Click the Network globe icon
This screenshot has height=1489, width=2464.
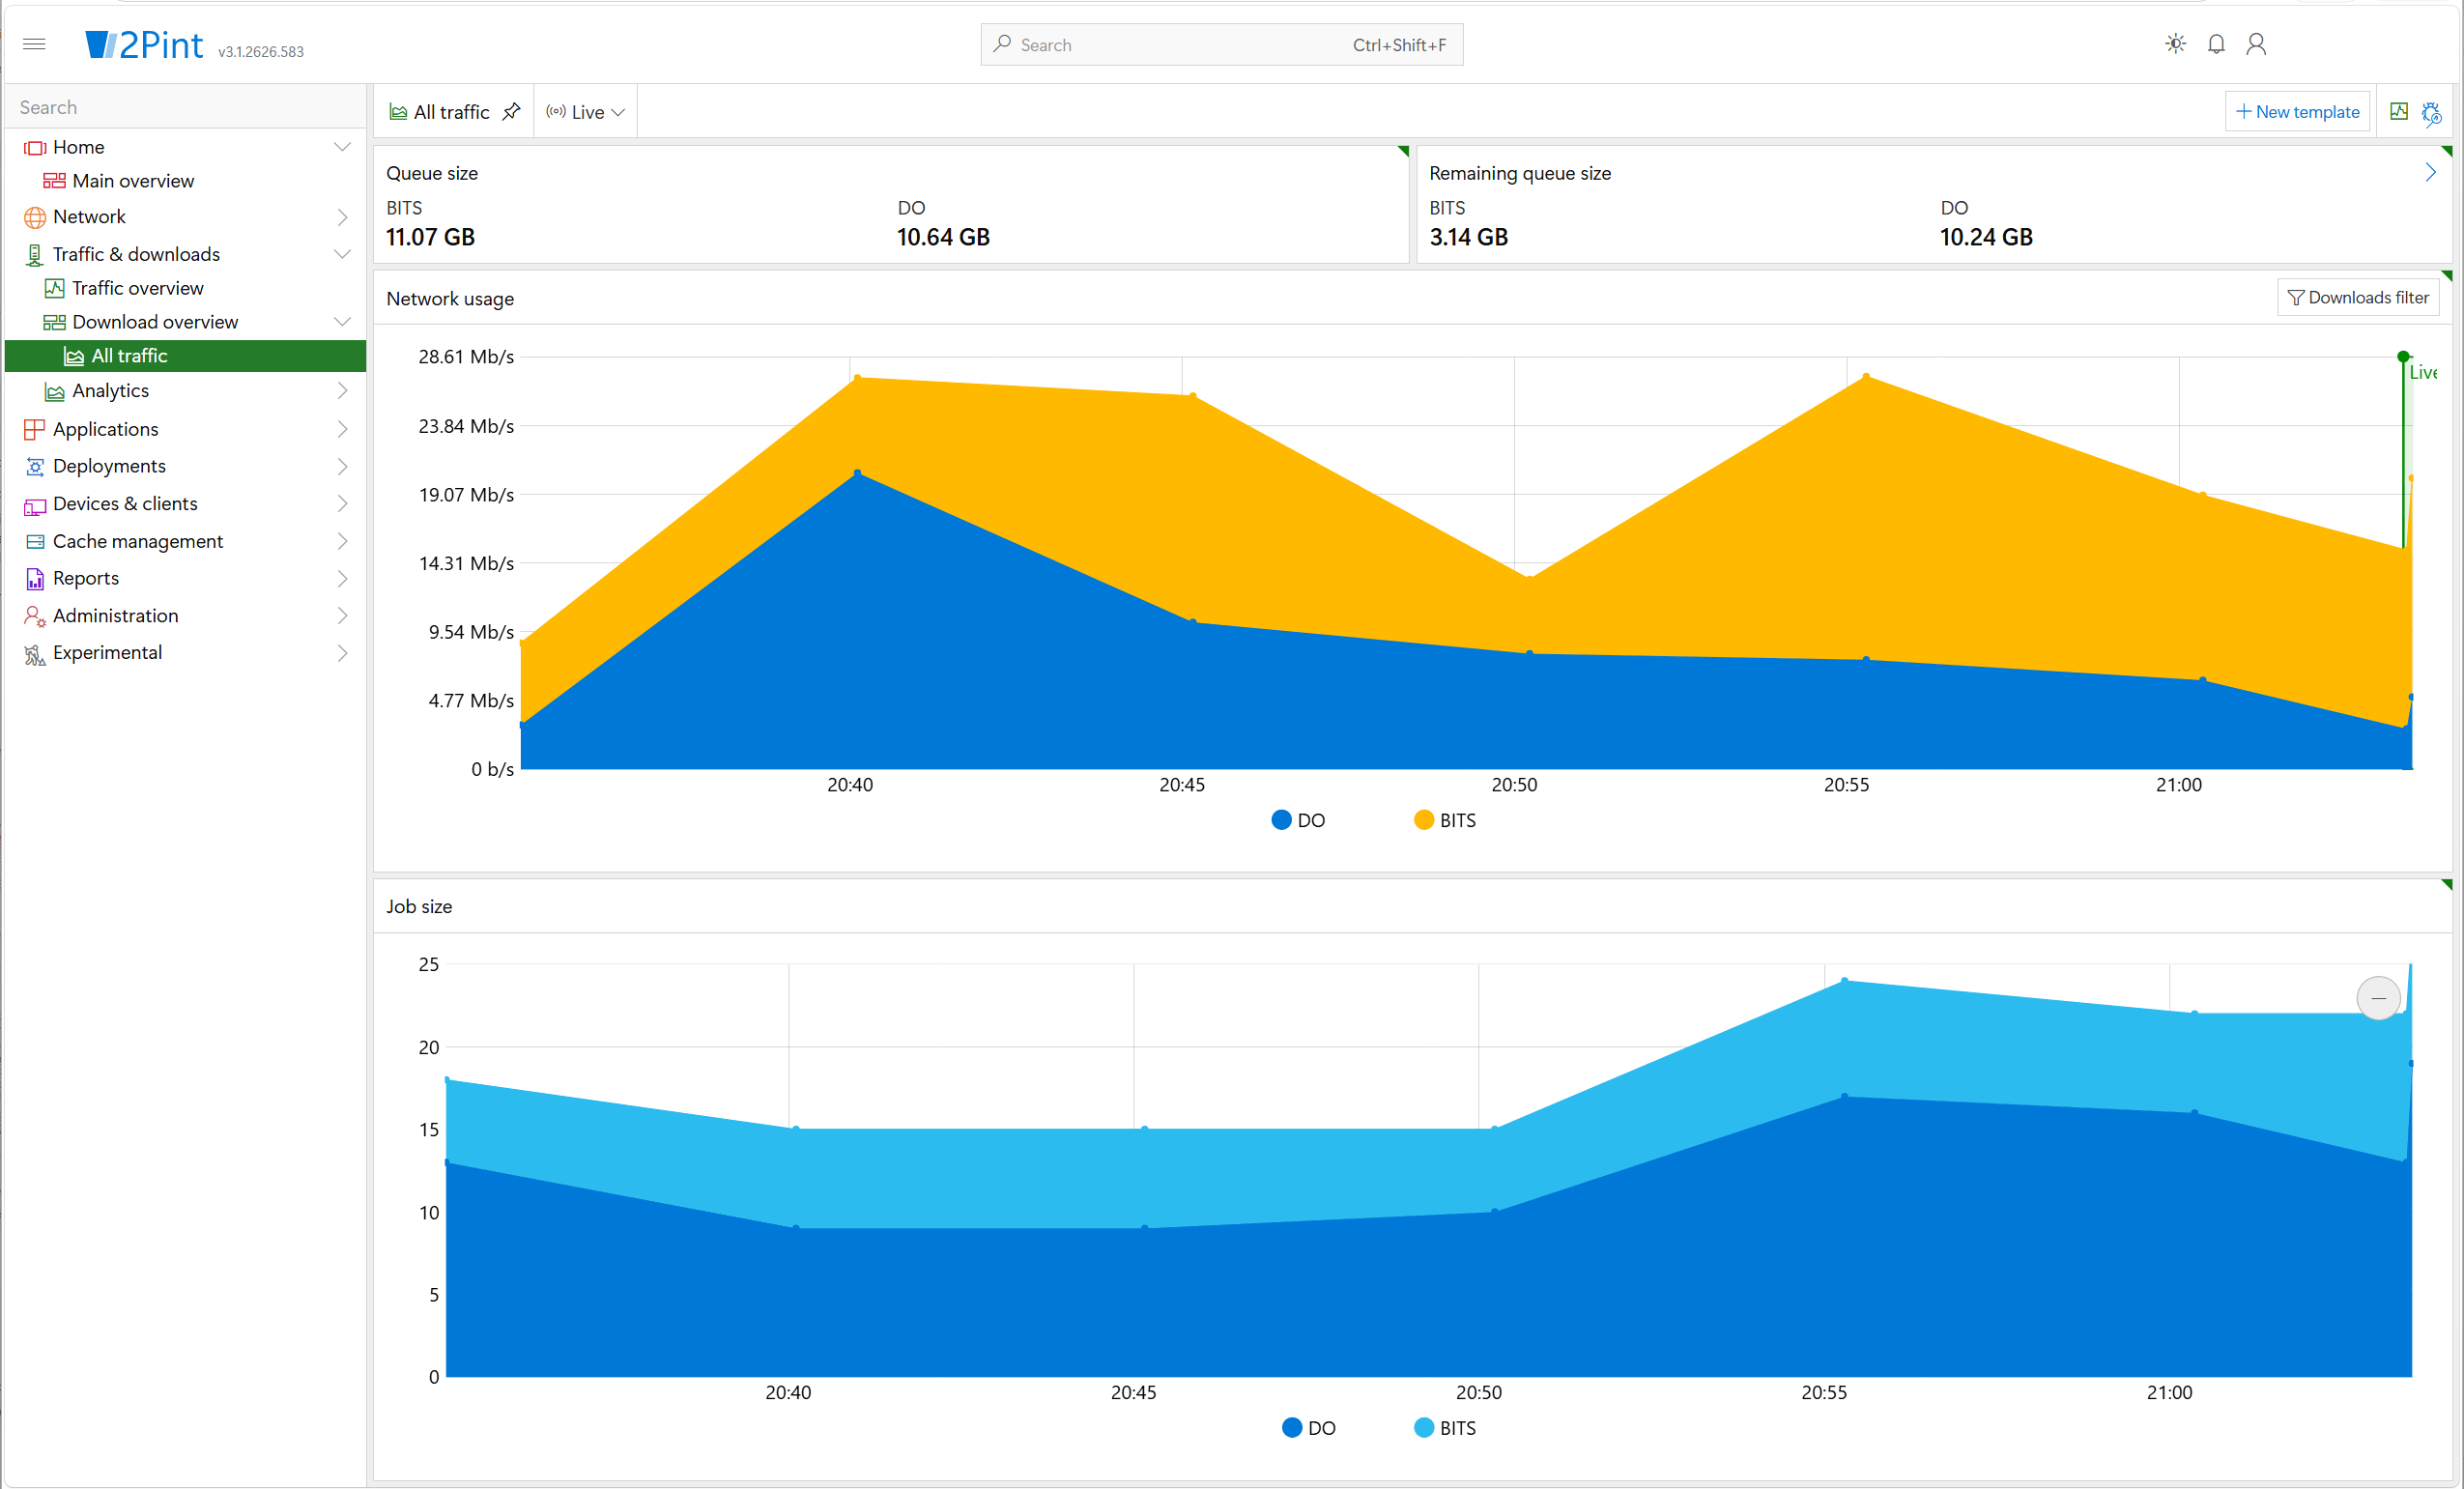(x=34, y=217)
